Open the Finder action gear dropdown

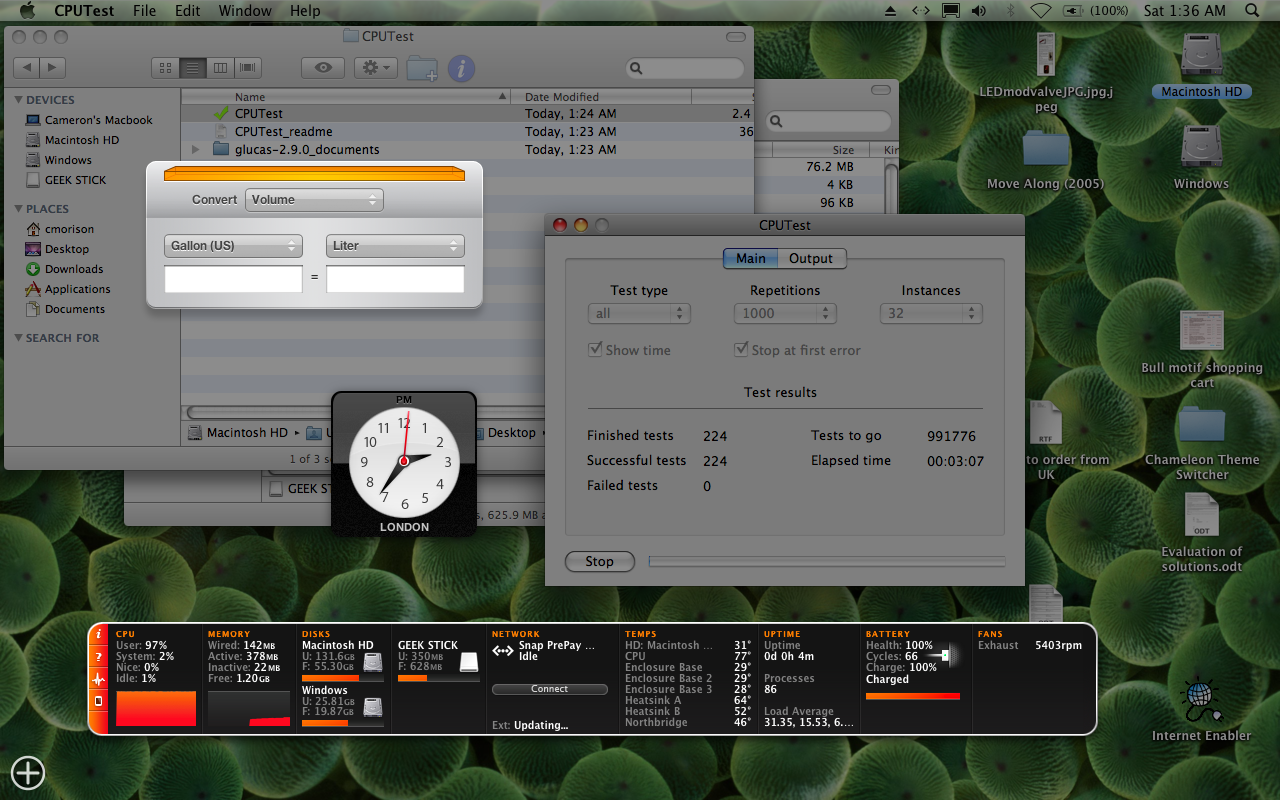coord(376,68)
